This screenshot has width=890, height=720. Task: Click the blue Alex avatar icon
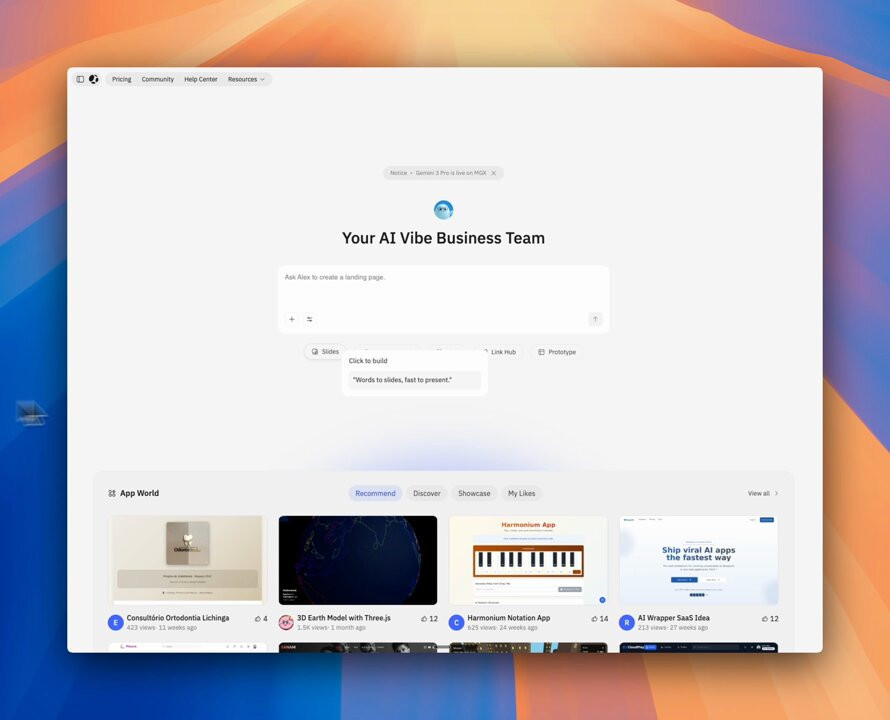(443, 210)
